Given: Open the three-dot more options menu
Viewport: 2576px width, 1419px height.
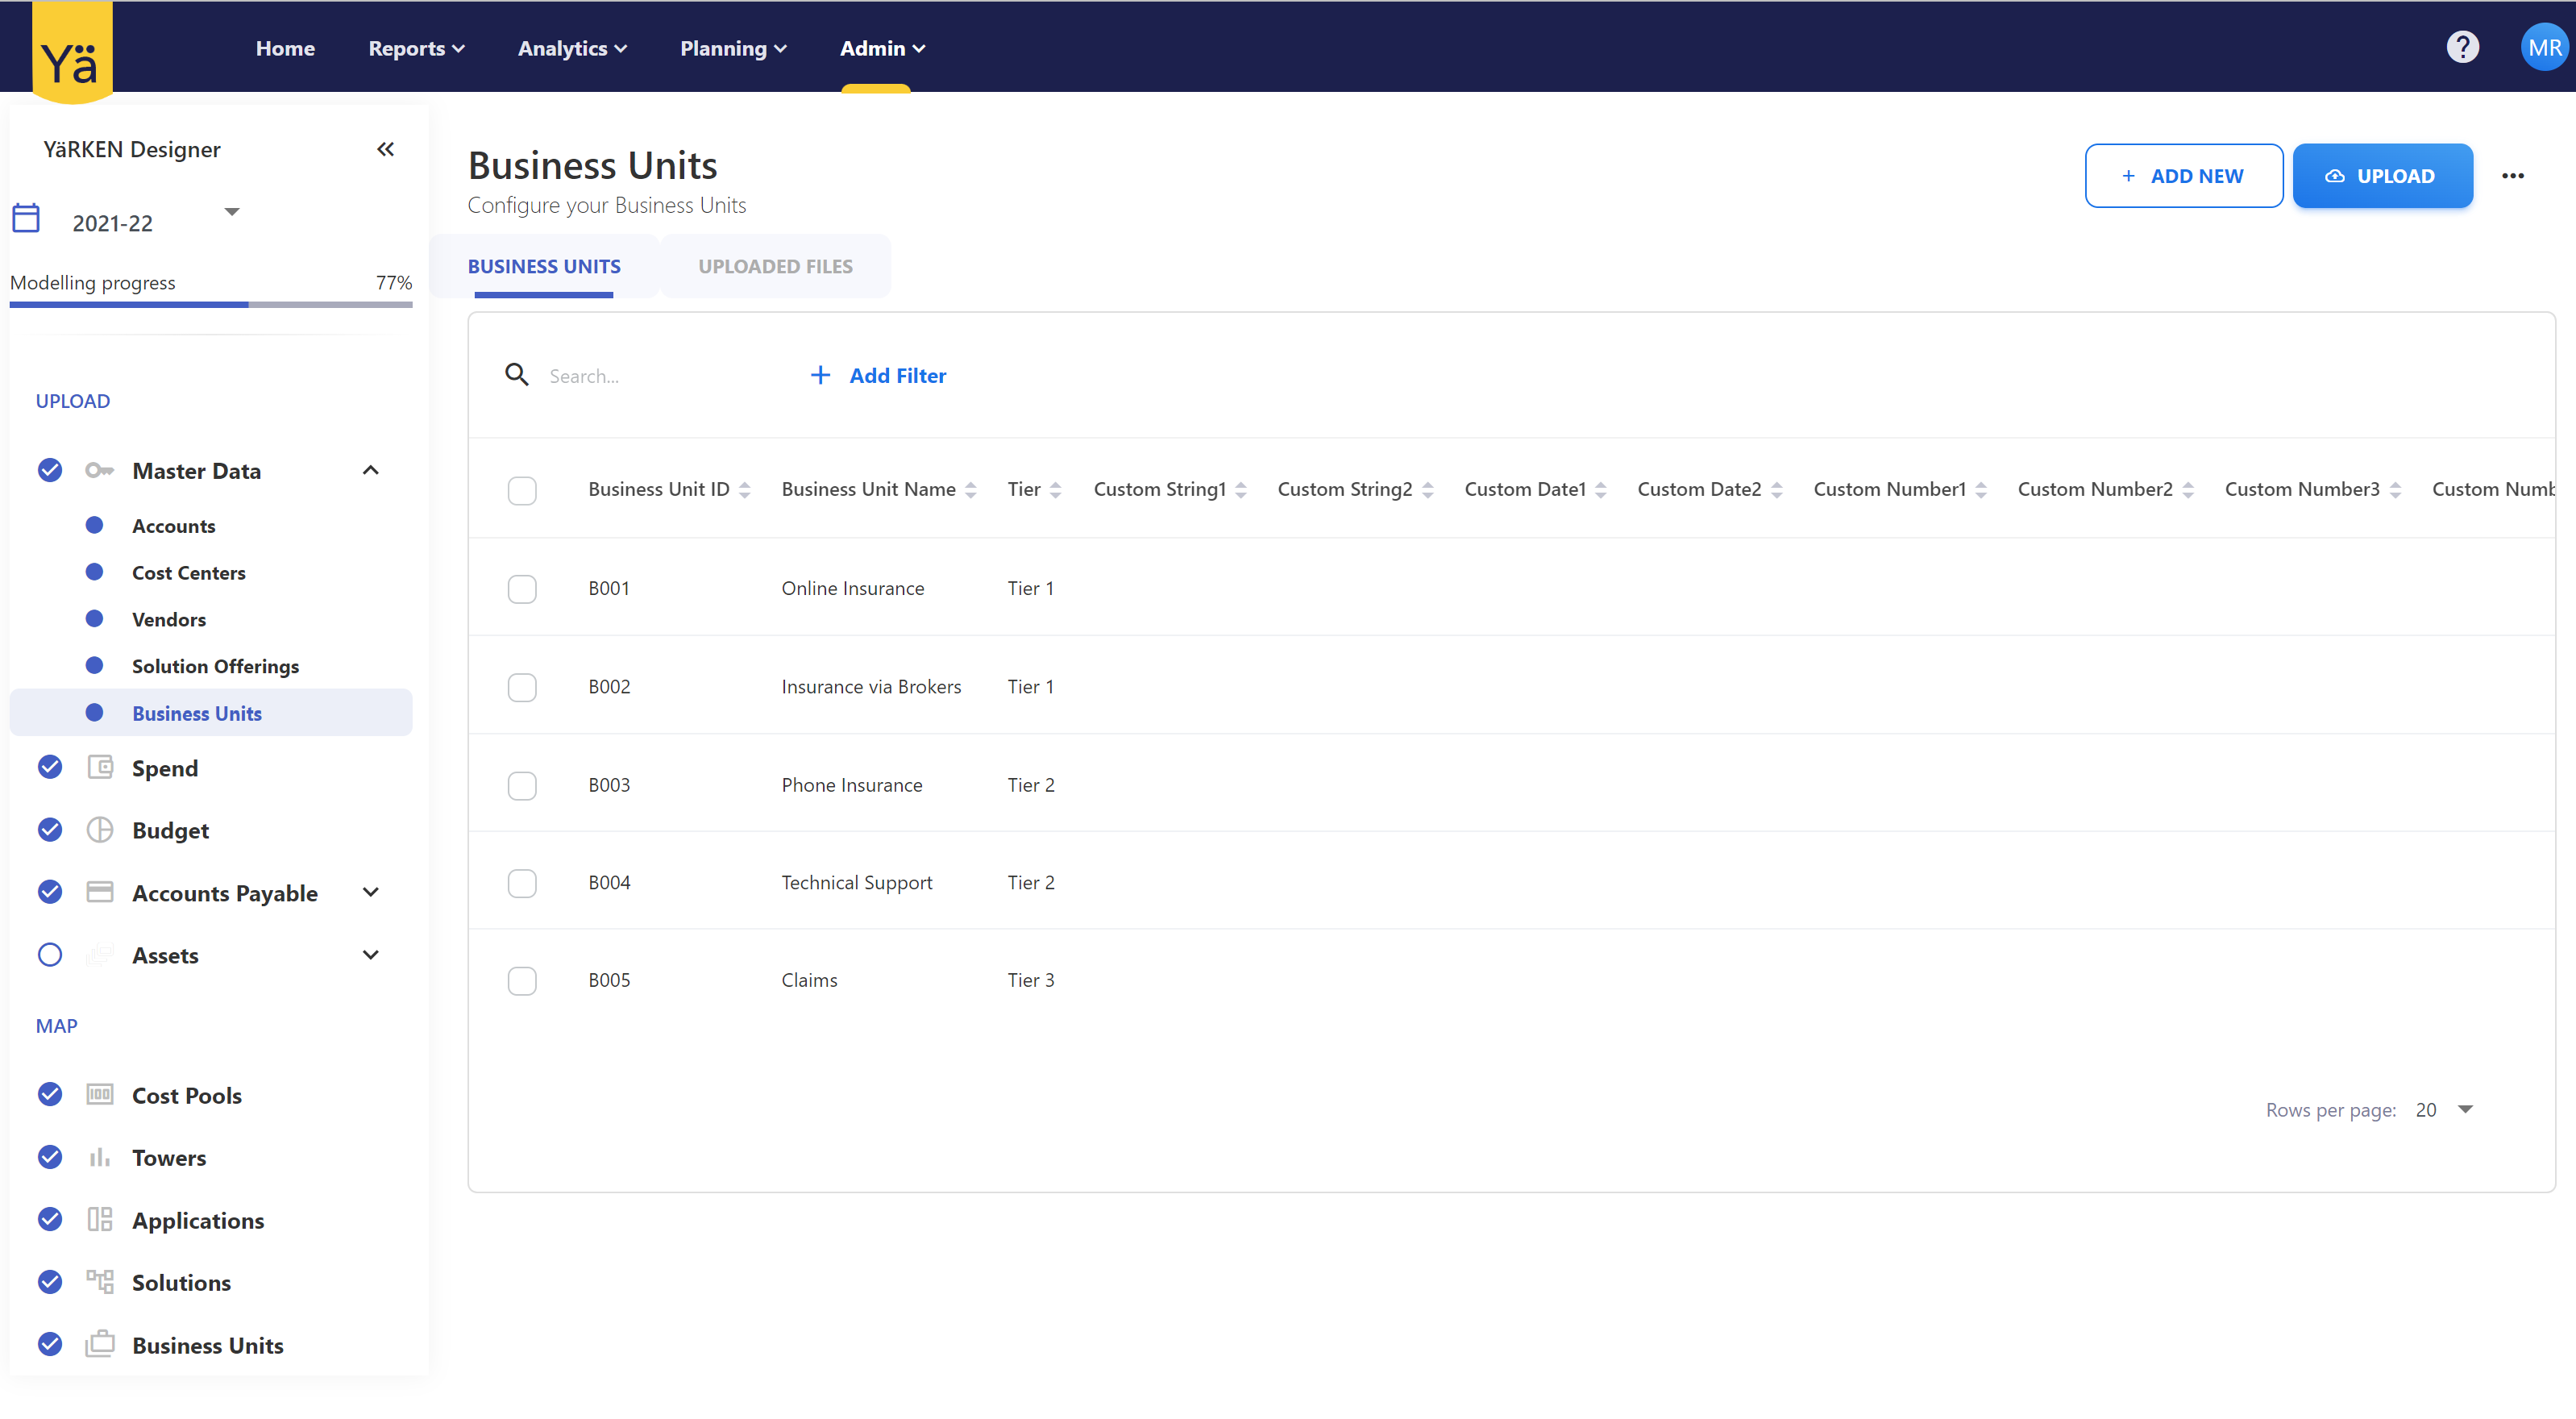Looking at the screenshot, I should (x=2512, y=176).
